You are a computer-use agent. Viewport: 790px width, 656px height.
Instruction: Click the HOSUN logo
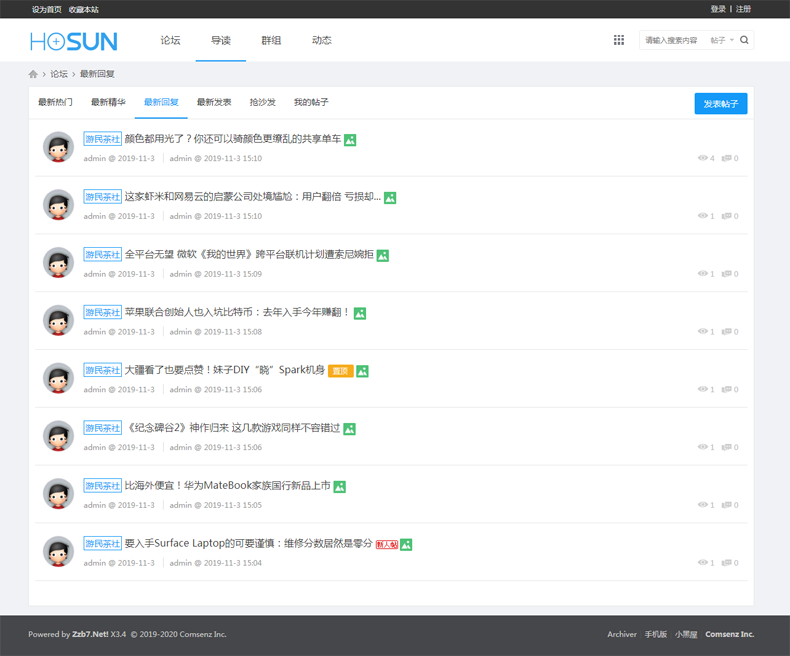pos(73,41)
